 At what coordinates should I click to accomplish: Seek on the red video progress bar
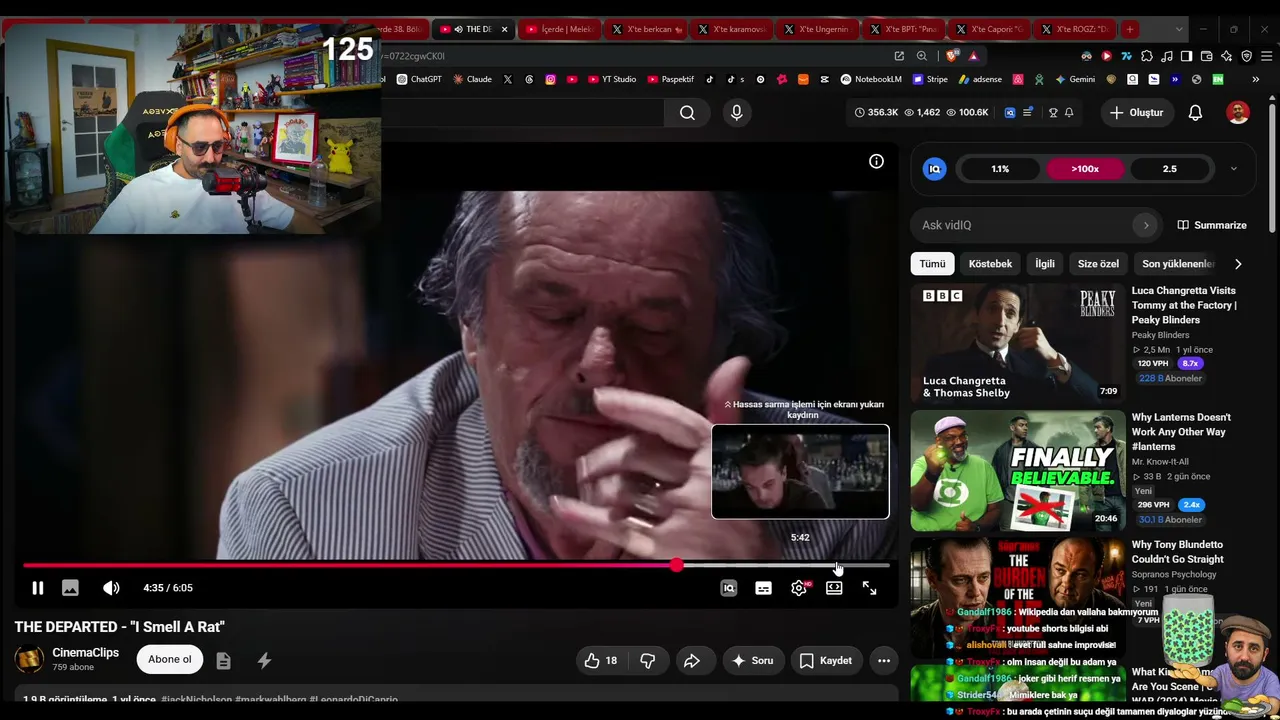tap(456, 566)
